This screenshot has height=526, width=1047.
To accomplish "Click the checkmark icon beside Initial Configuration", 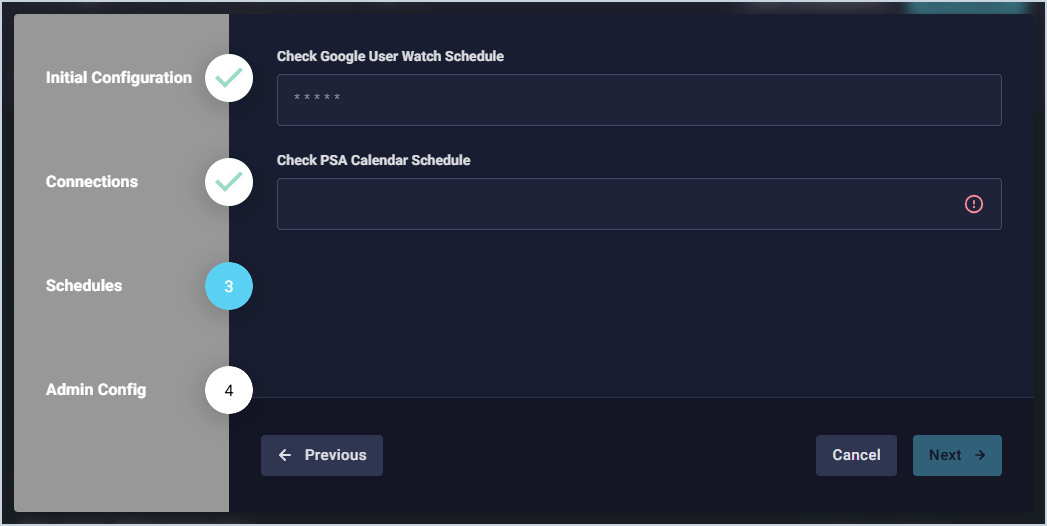I will (x=229, y=78).
